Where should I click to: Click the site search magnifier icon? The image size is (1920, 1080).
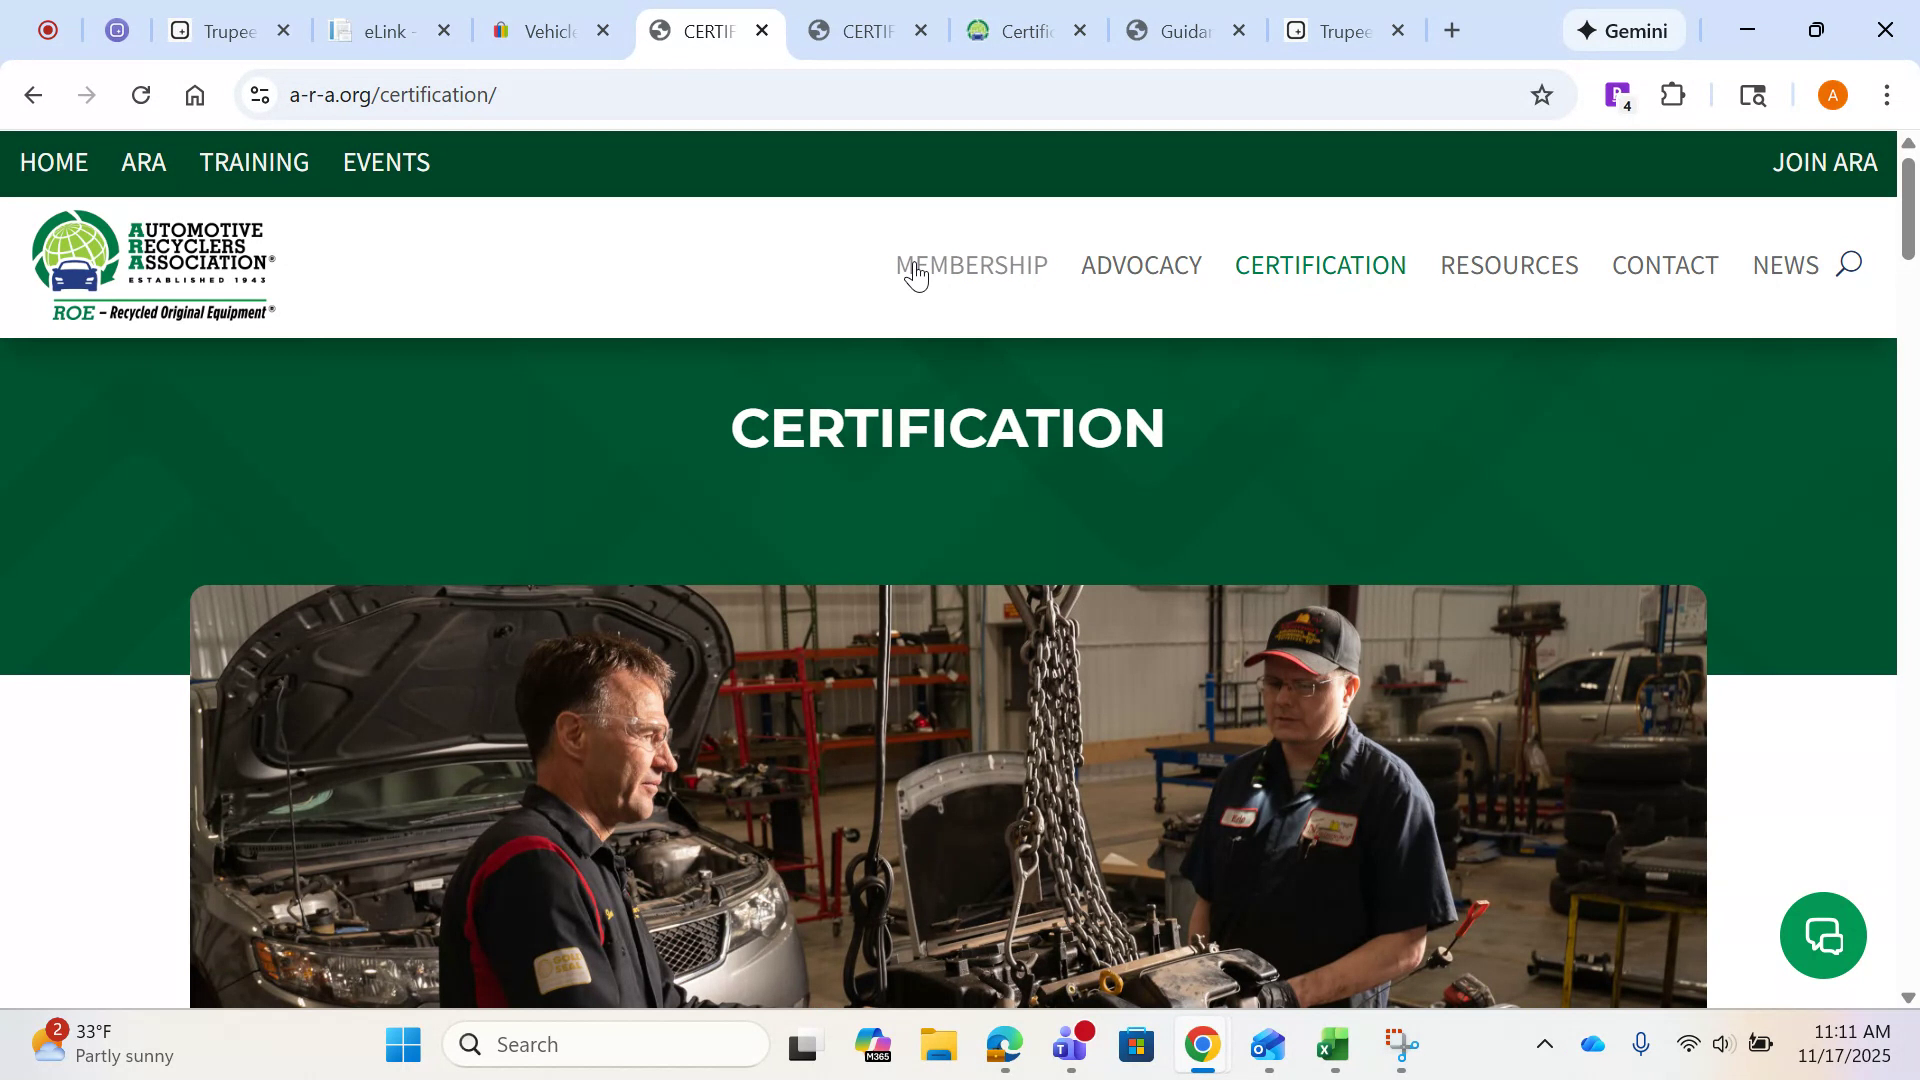[1849, 264]
